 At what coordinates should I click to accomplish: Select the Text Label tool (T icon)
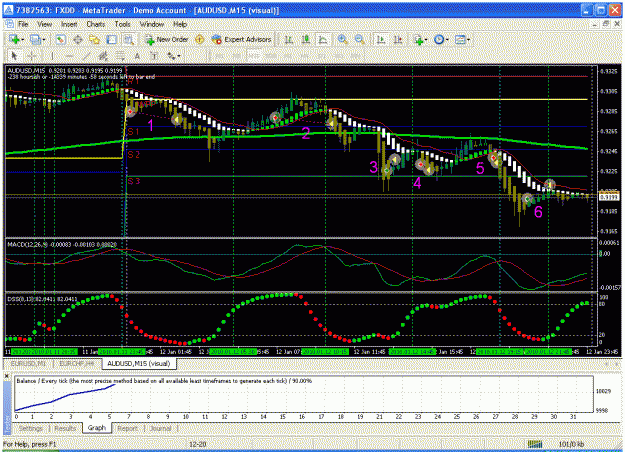[154, 56]
